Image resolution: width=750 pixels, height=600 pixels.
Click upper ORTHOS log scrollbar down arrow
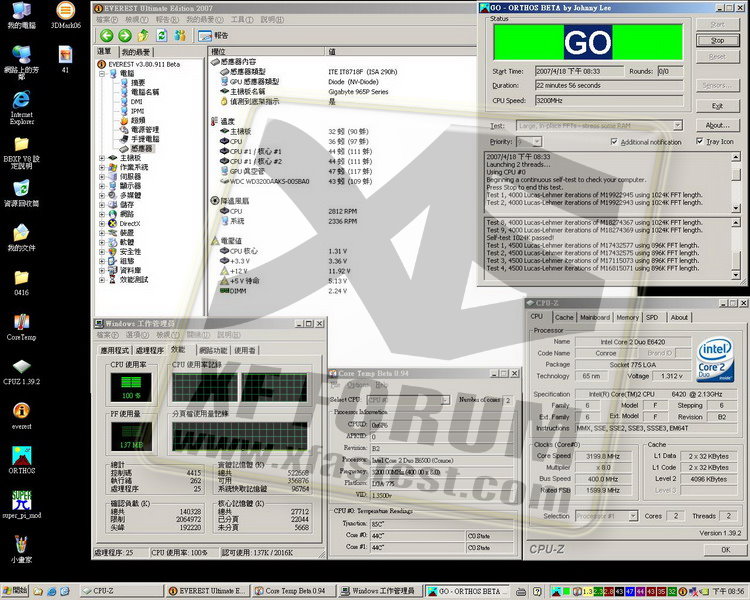pos(736,208)
